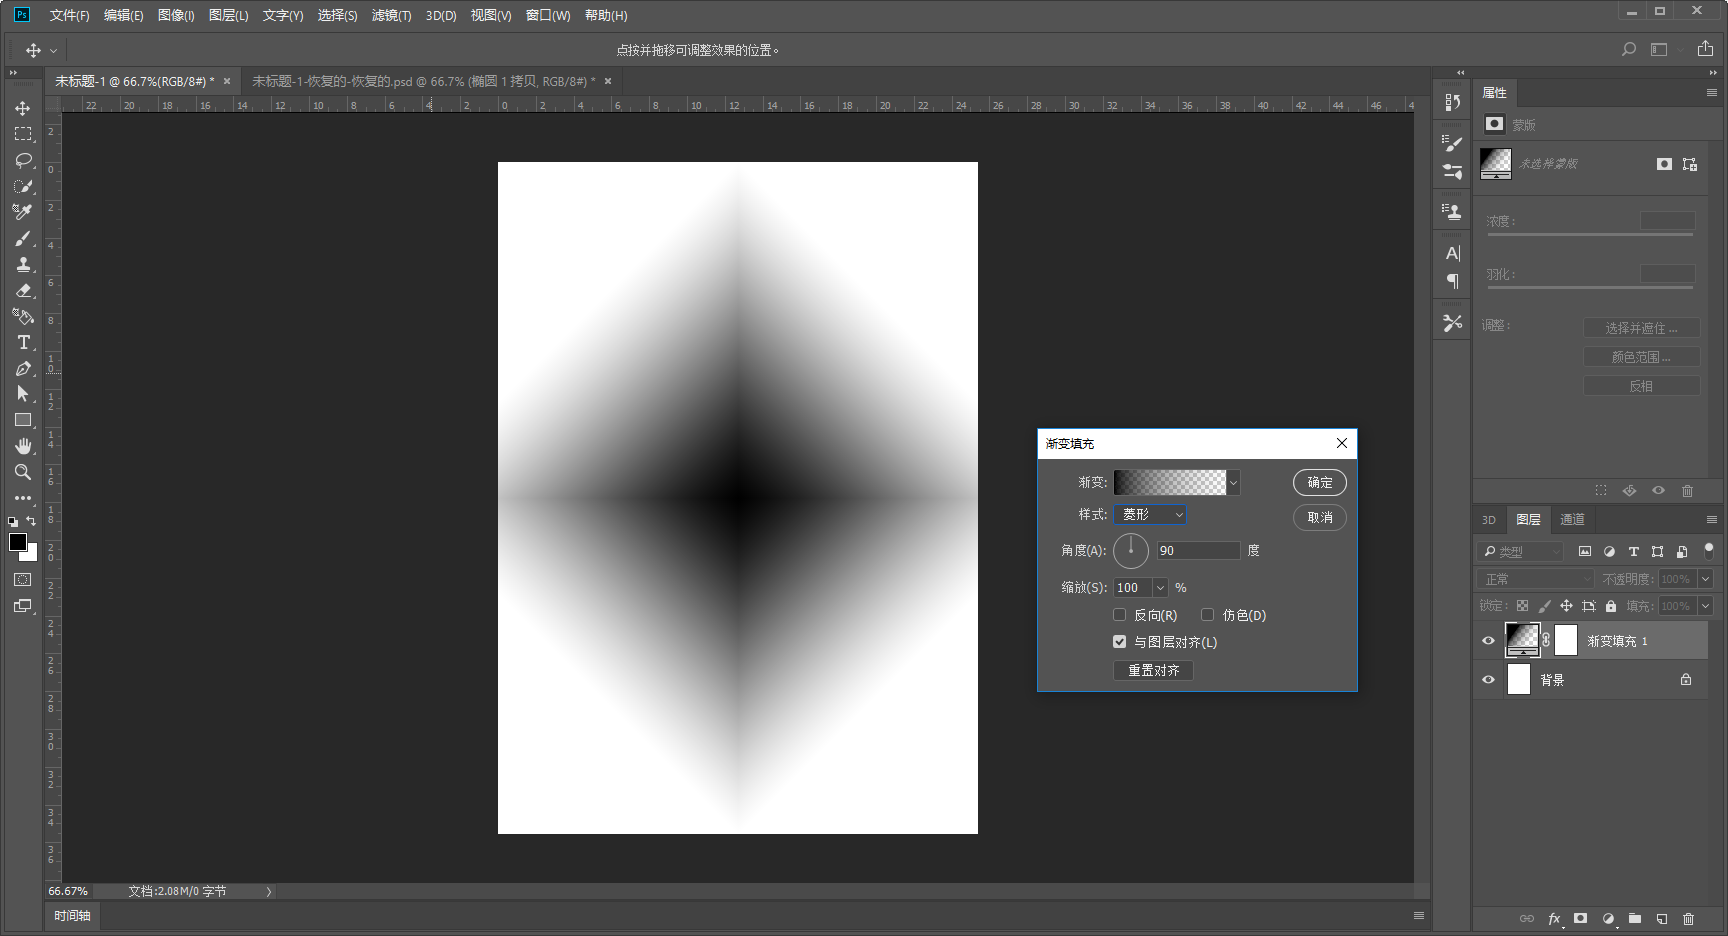Open the layer blend mode dropdown 正常
1728x936 pixels.
(x=1536, y=579)
